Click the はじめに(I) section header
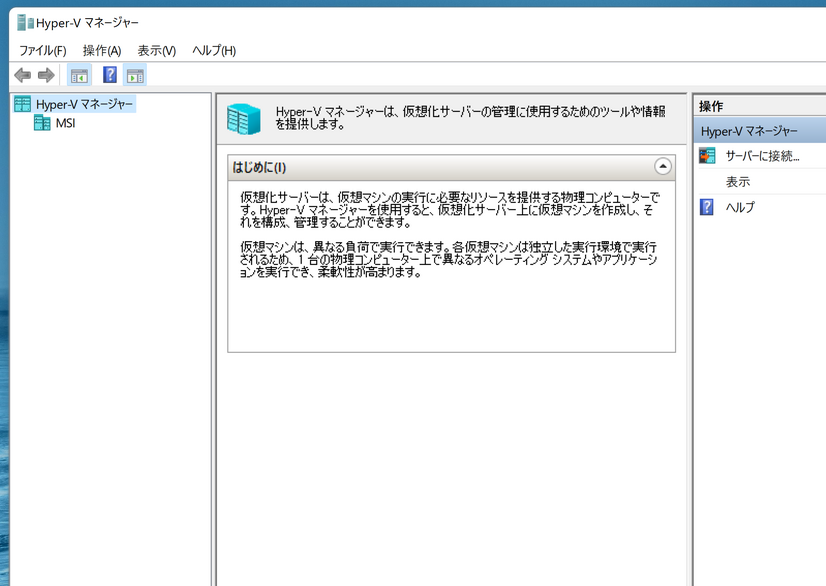 tap(451, 168)
